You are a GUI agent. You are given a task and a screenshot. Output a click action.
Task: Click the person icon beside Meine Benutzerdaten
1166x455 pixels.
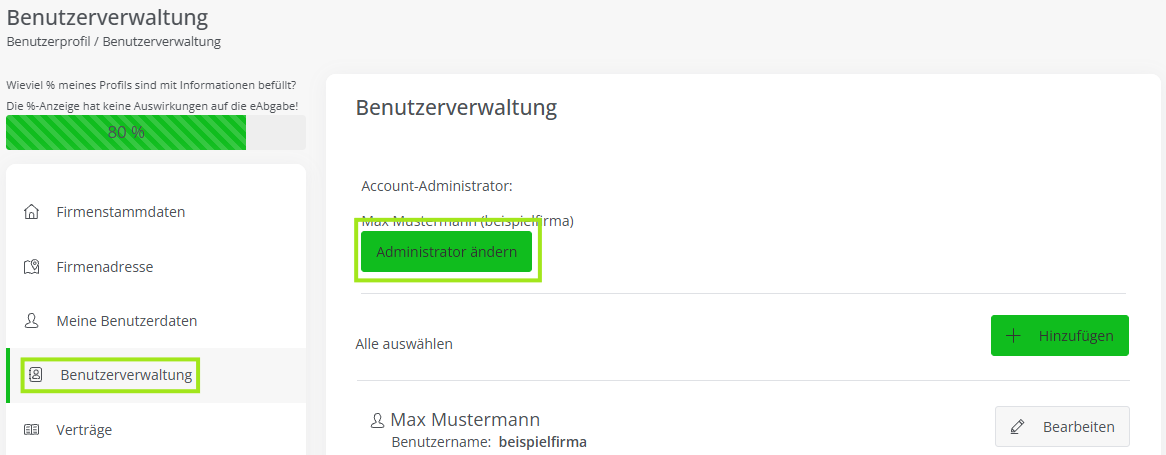[x=32, y=321]
